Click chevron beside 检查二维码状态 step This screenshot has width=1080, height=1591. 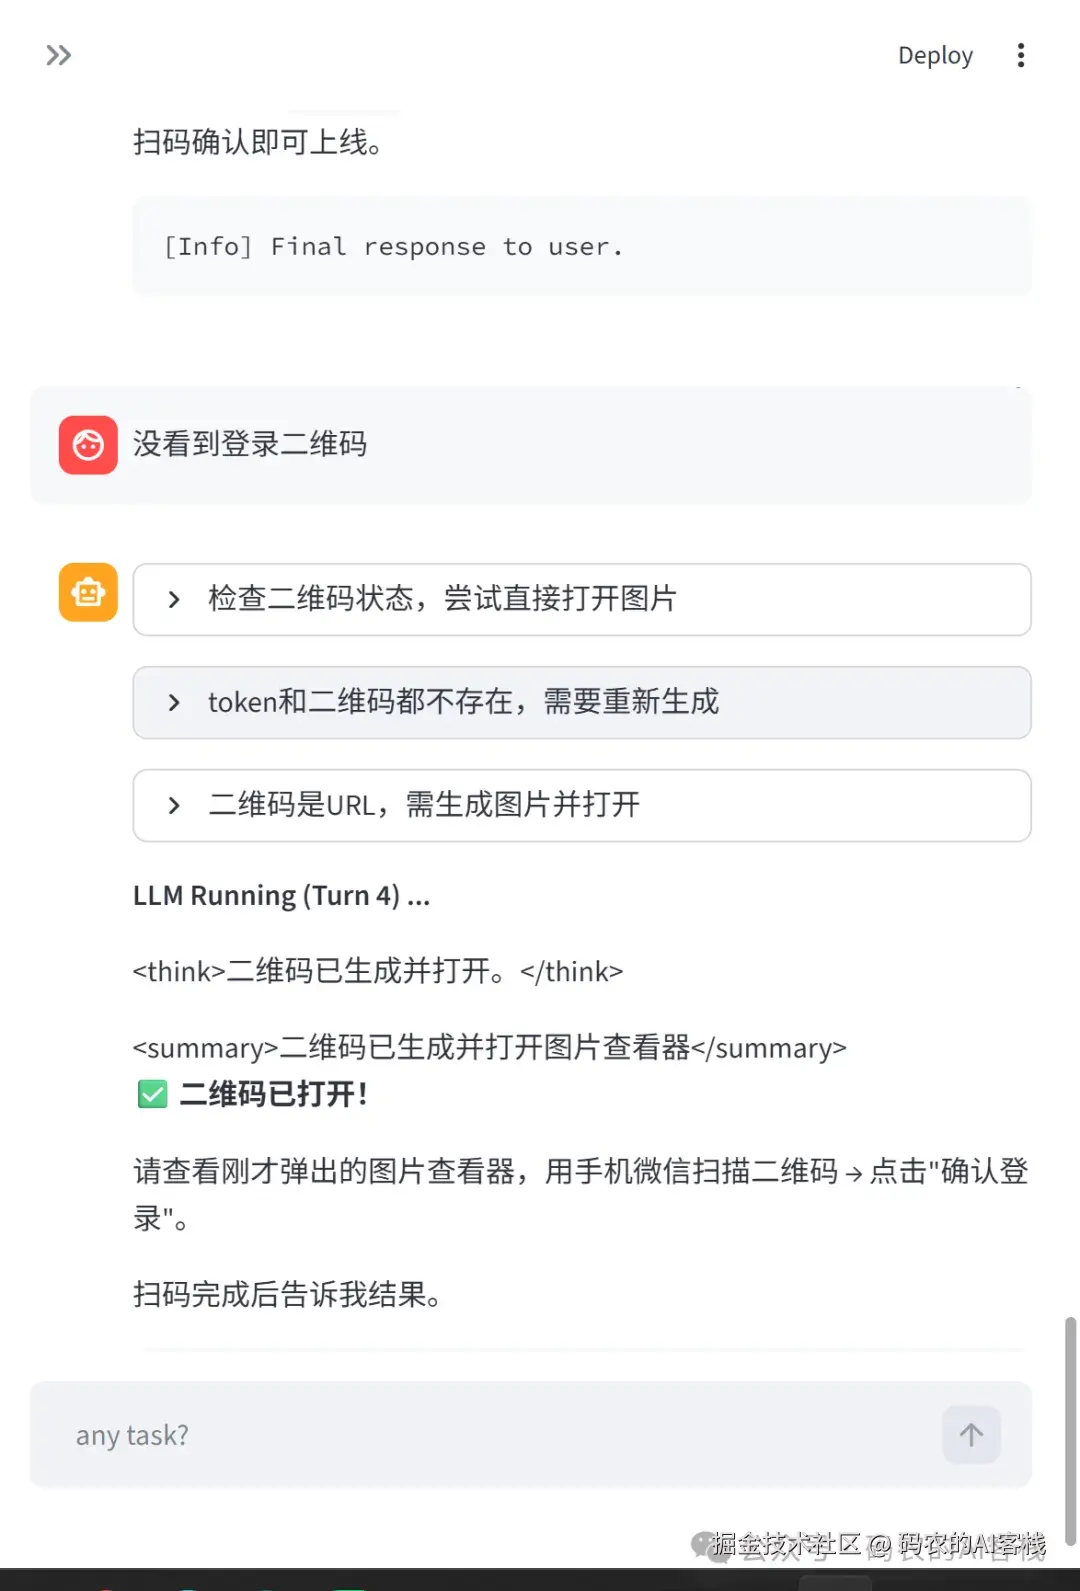coord(174,599)
